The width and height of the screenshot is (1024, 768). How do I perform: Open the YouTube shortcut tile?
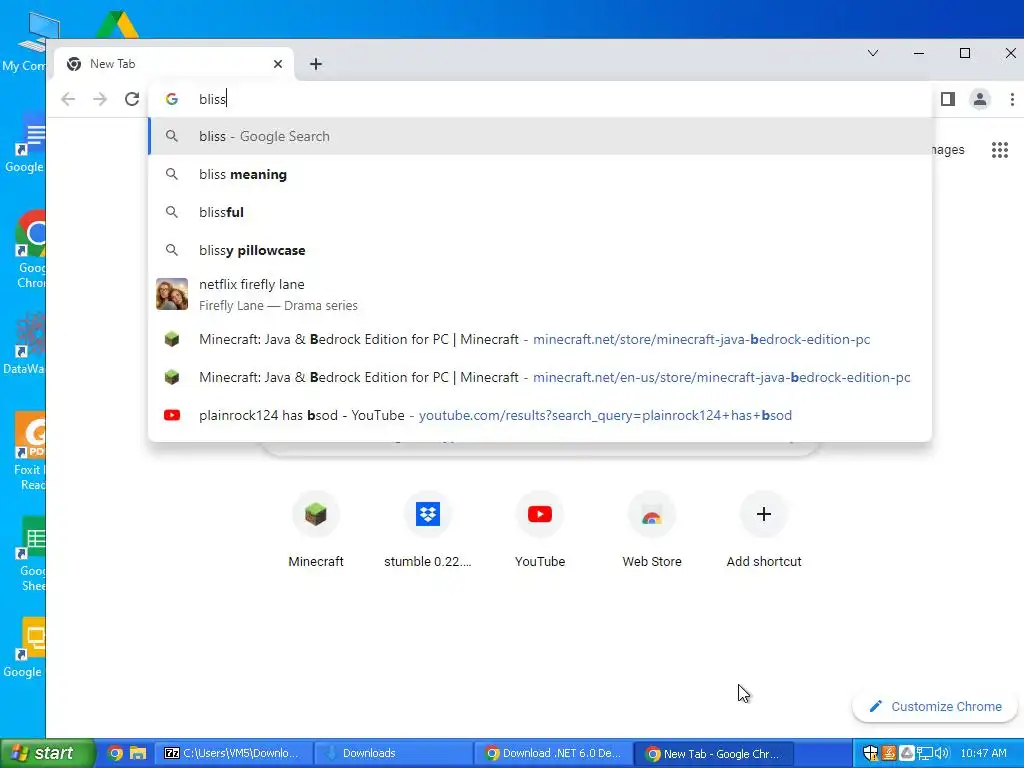point(539,529)
